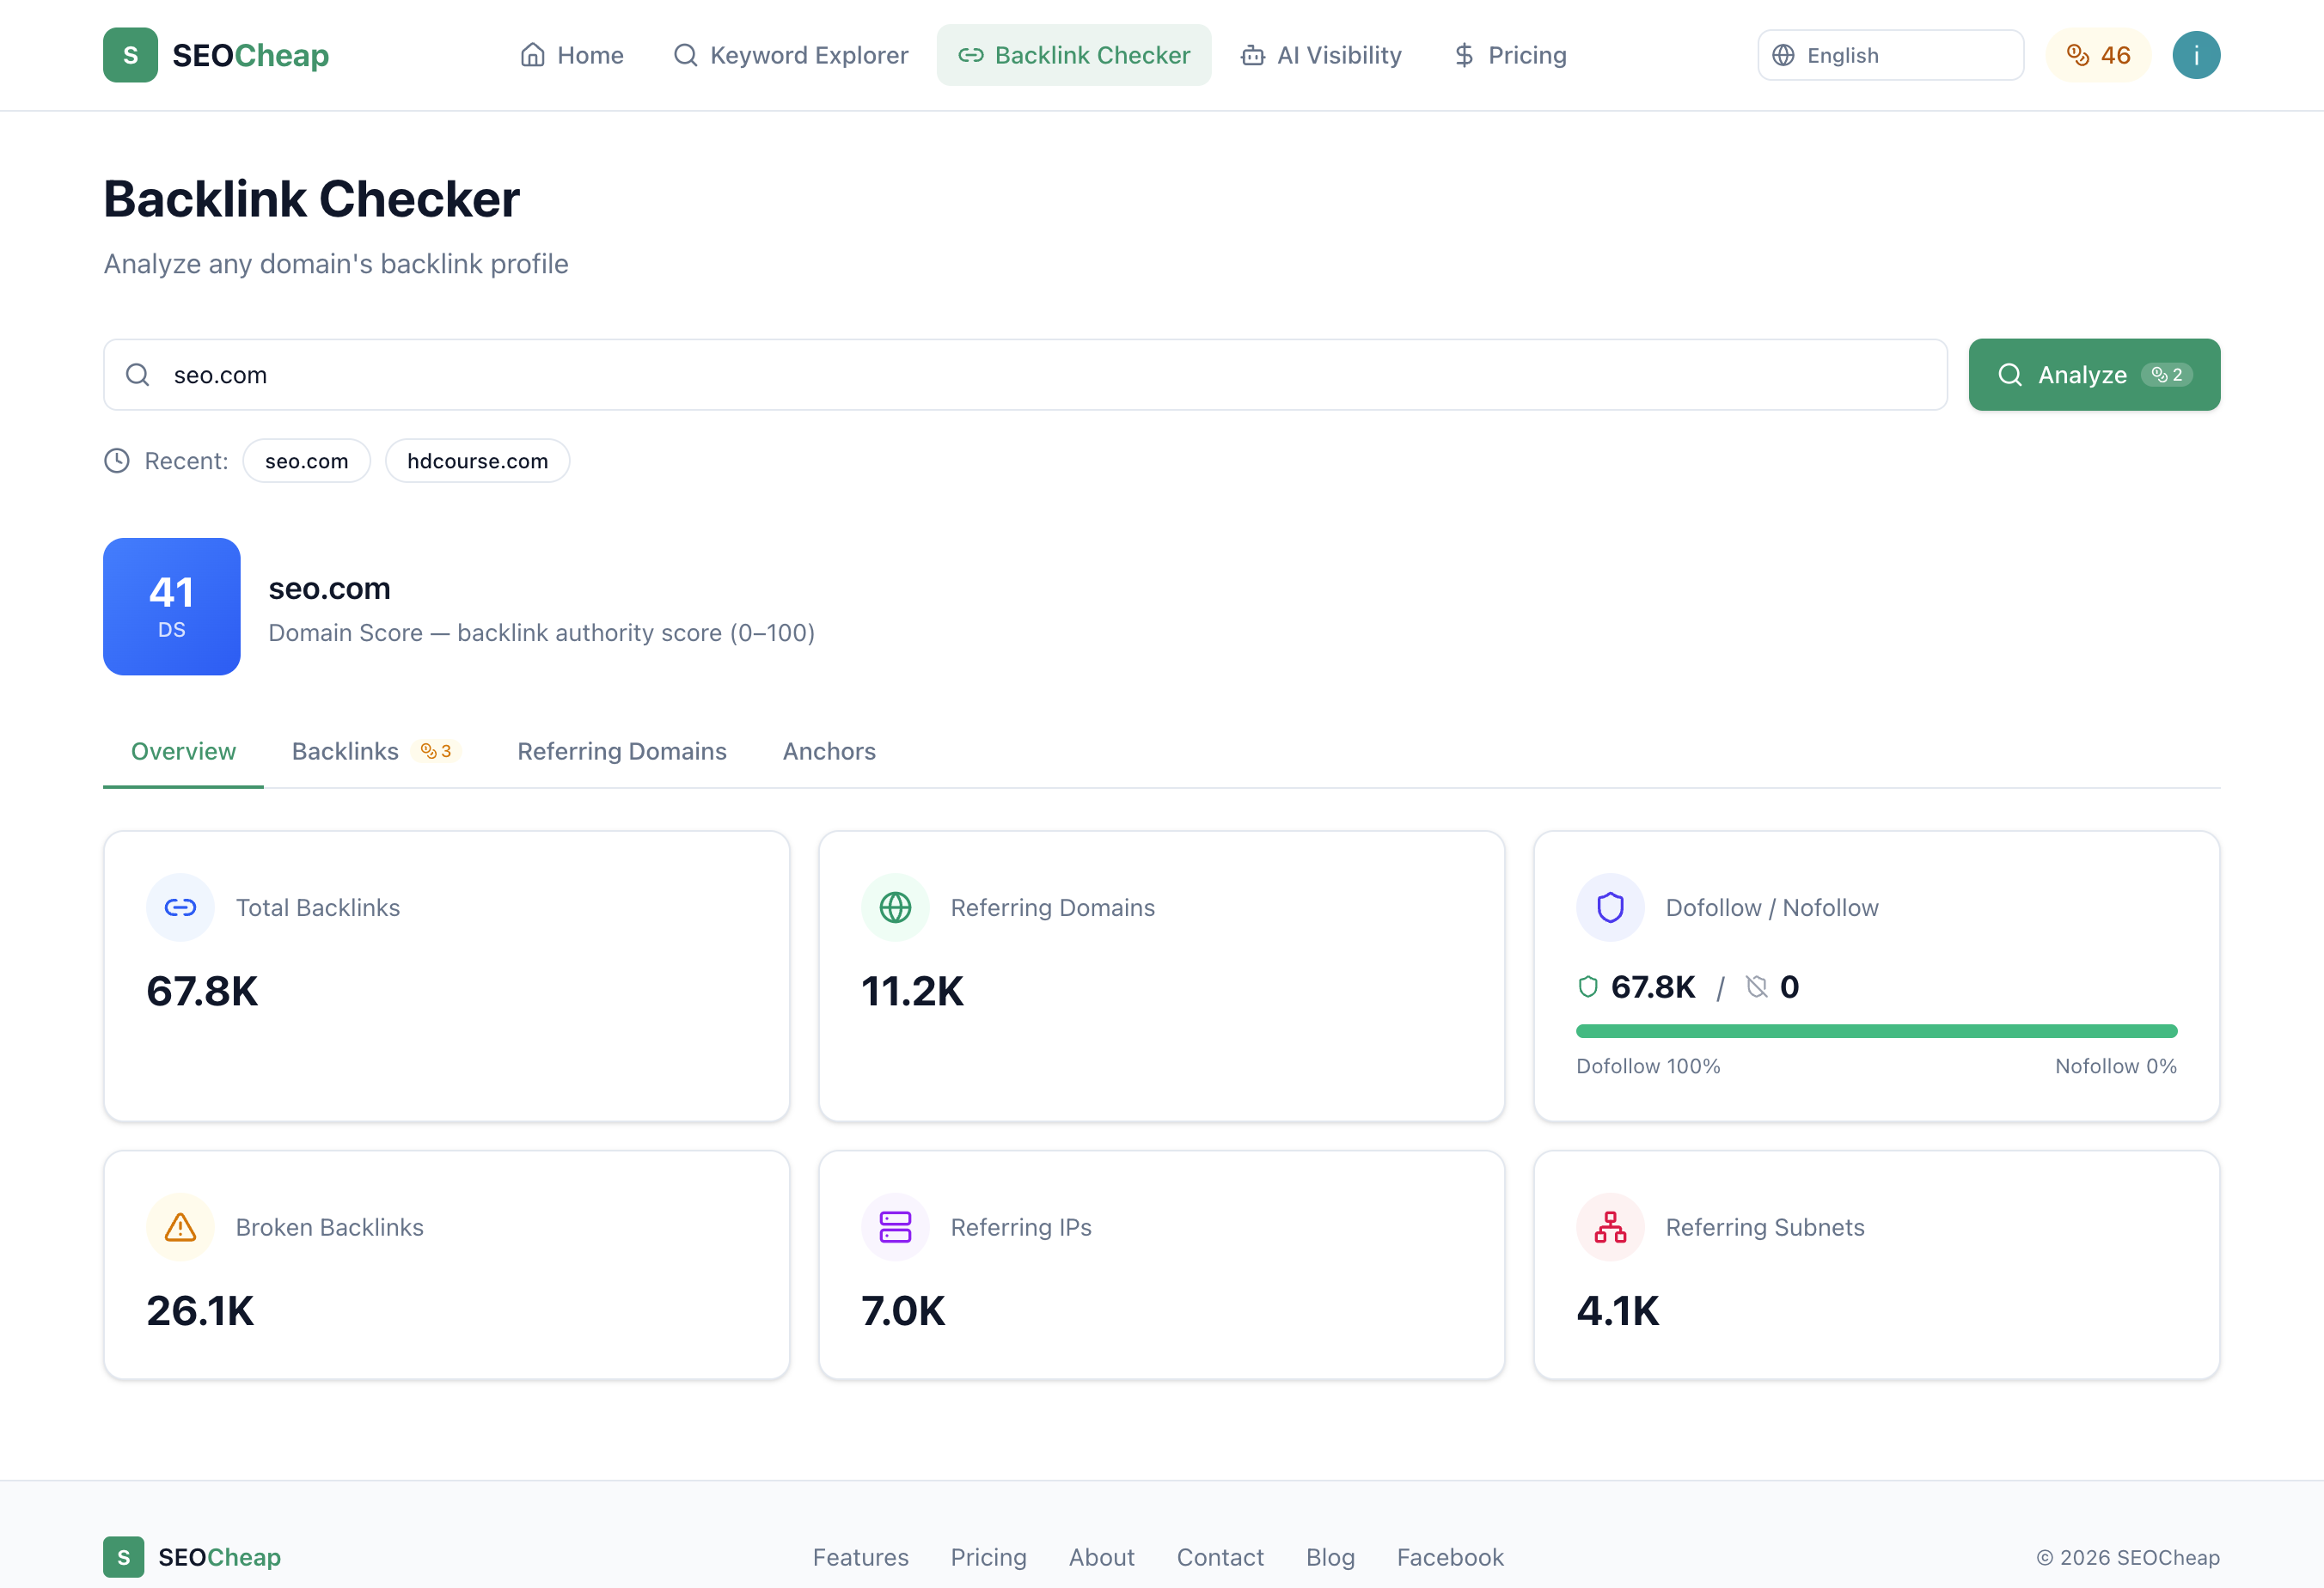This screenshot has width=2324, height=1588.
Task: Open AI Visibility via its robot icon
Action: coord(1252,55)
